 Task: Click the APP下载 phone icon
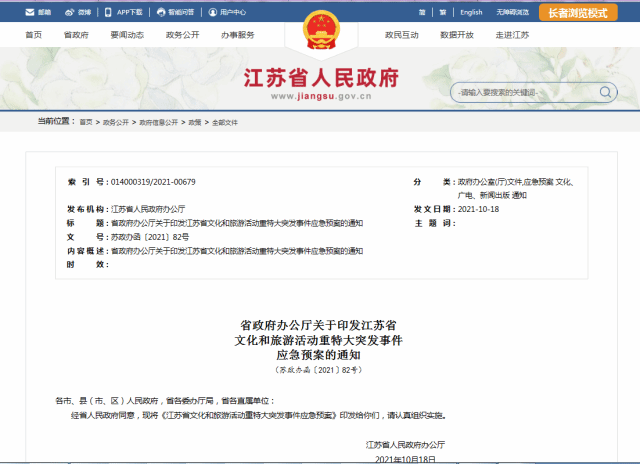coord(109,13)
